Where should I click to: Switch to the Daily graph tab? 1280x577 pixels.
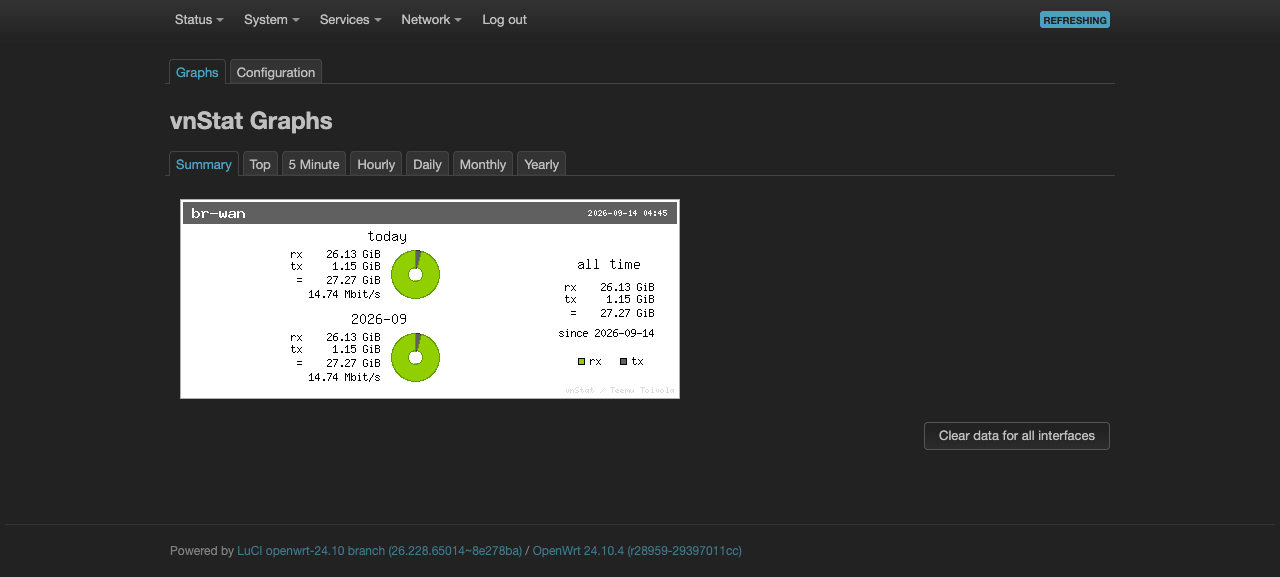coord(427,164)
